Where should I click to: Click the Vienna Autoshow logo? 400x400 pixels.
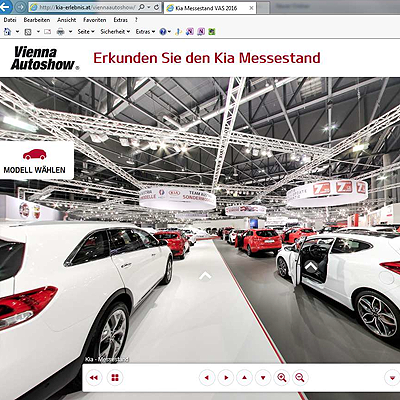coord(45,58)
